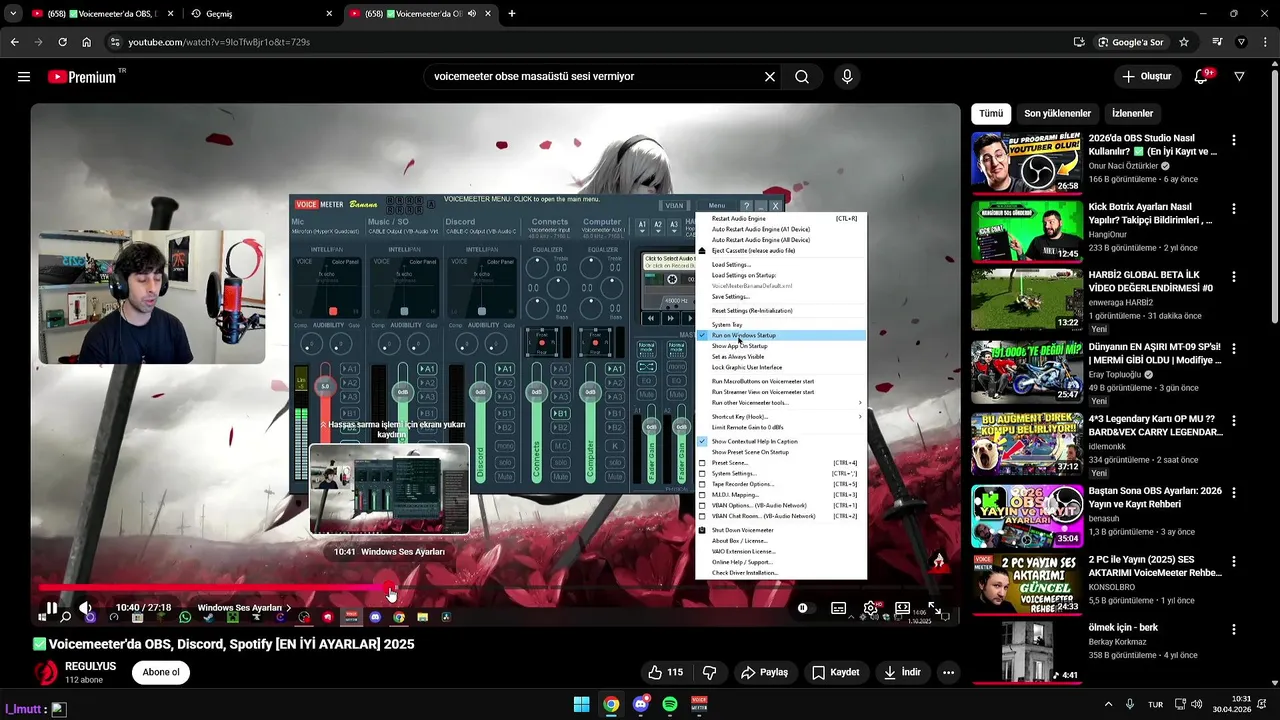1280x720 pixels.
Task: Toggle Show Contextual Help In Caption entry
Action: coord(781,441)
